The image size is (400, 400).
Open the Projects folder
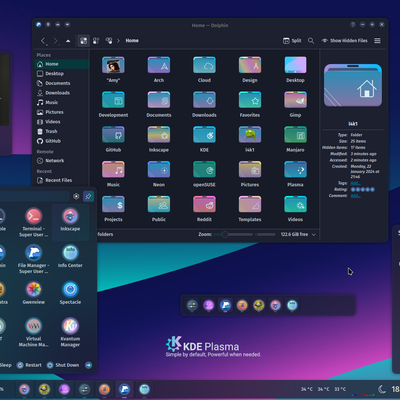(x=113, y=209)
